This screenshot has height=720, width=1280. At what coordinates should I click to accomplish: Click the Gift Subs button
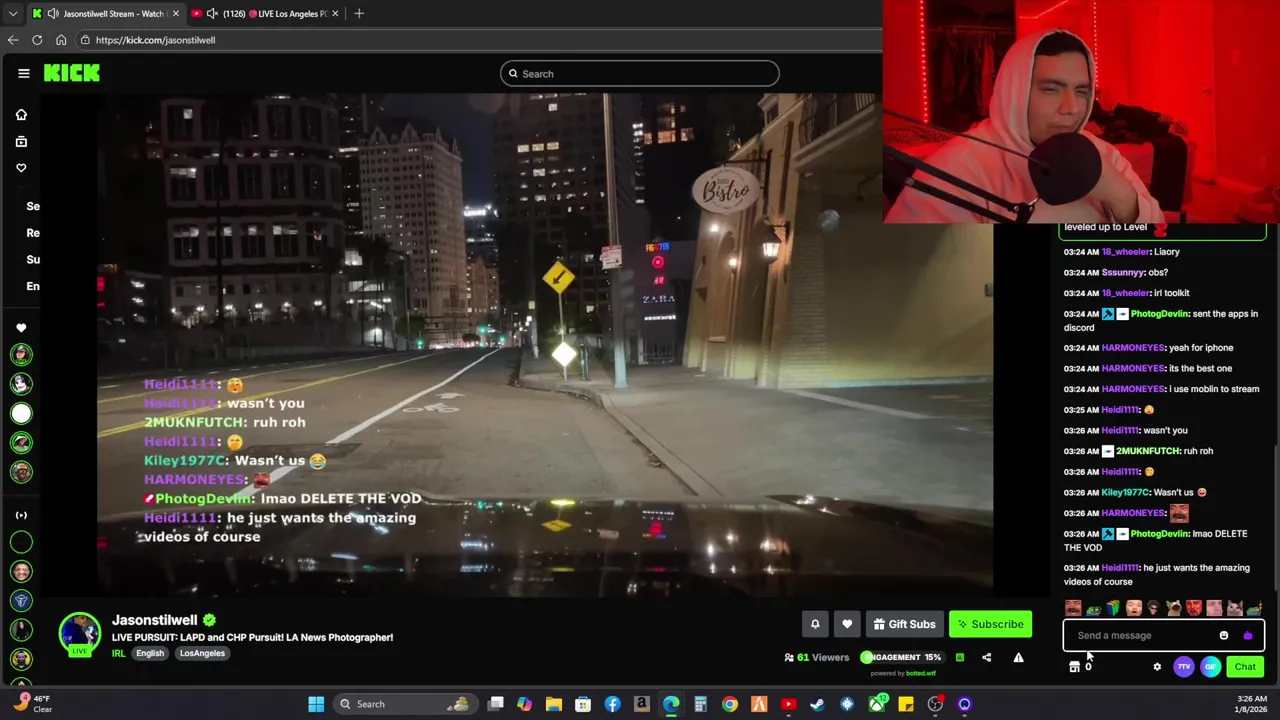point(904,624)
